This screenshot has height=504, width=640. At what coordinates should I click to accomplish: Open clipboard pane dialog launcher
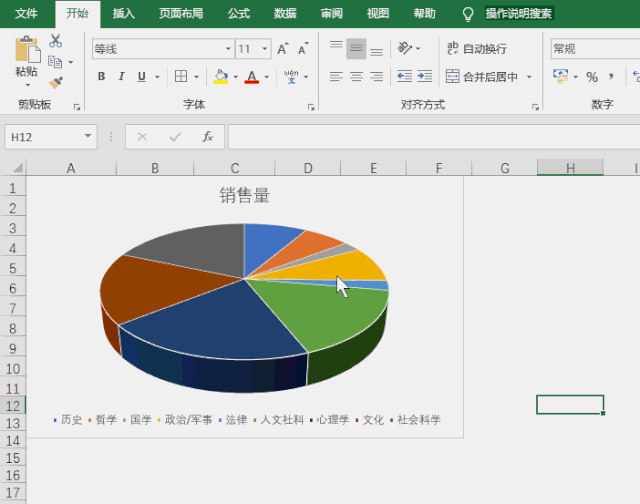click(77, 107)
